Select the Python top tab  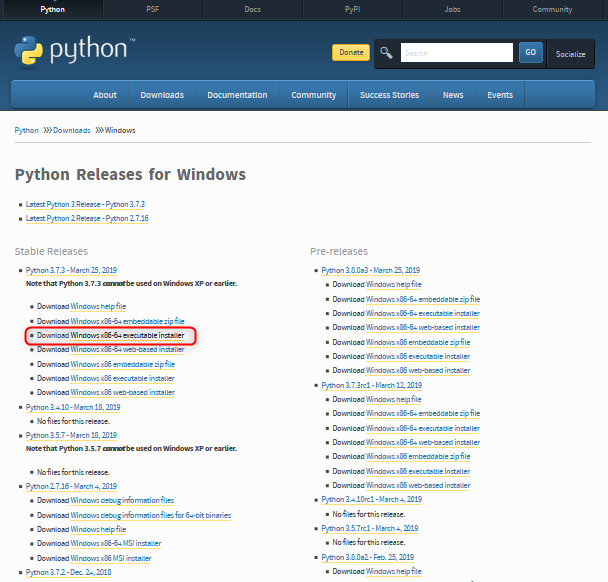tap(53, 9)
